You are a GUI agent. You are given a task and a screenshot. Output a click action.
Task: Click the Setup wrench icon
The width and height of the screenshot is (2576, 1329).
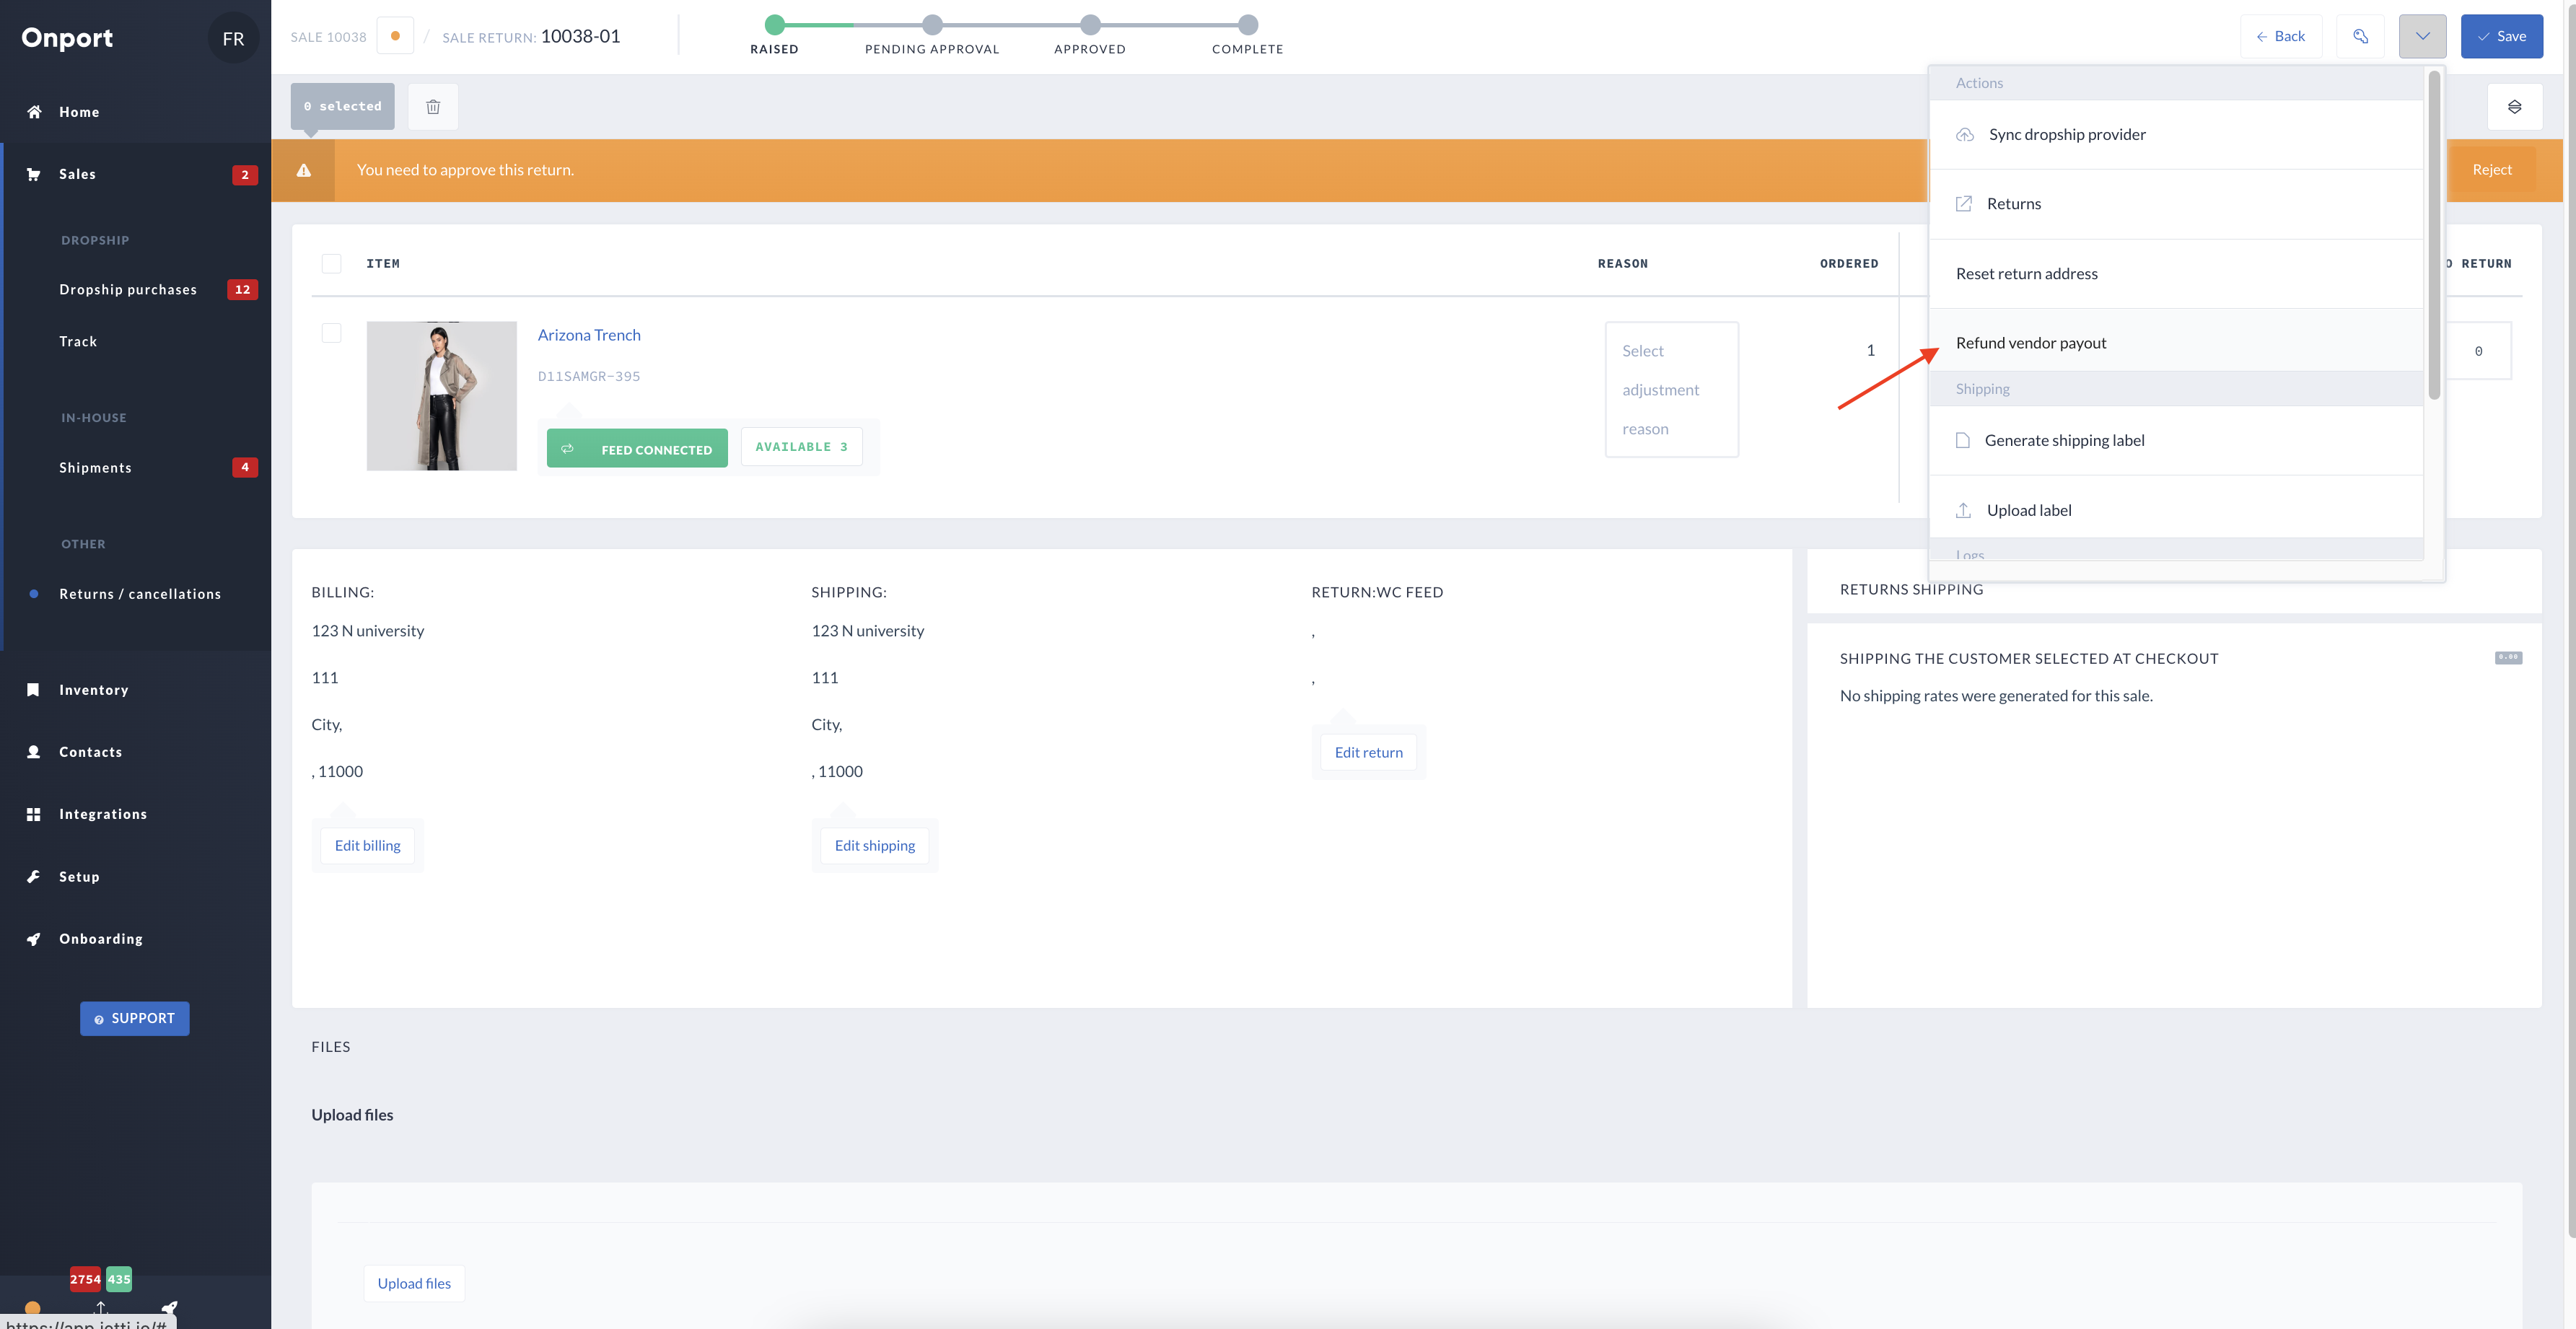point(33,877)
